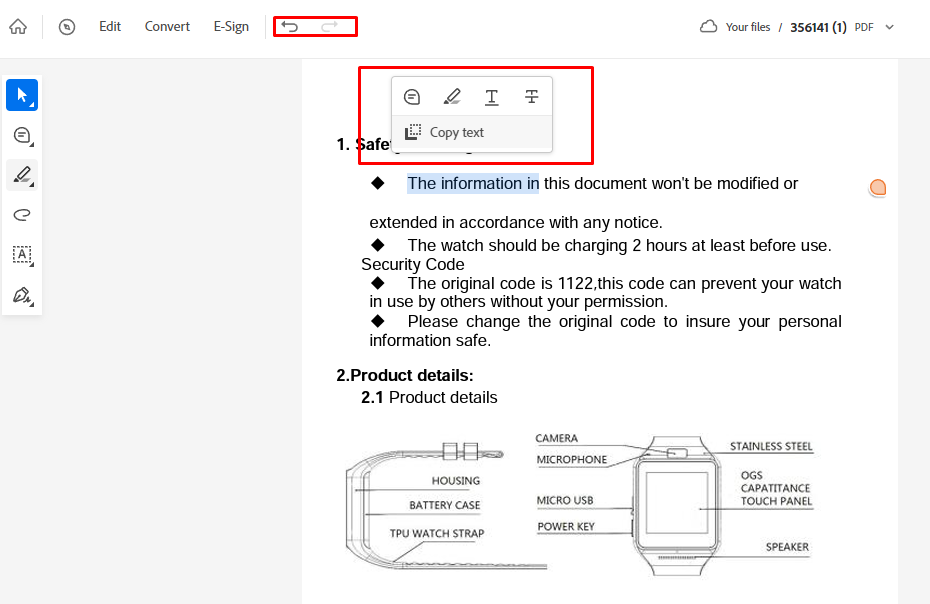Click the Home icon

(x=18, y=27)
